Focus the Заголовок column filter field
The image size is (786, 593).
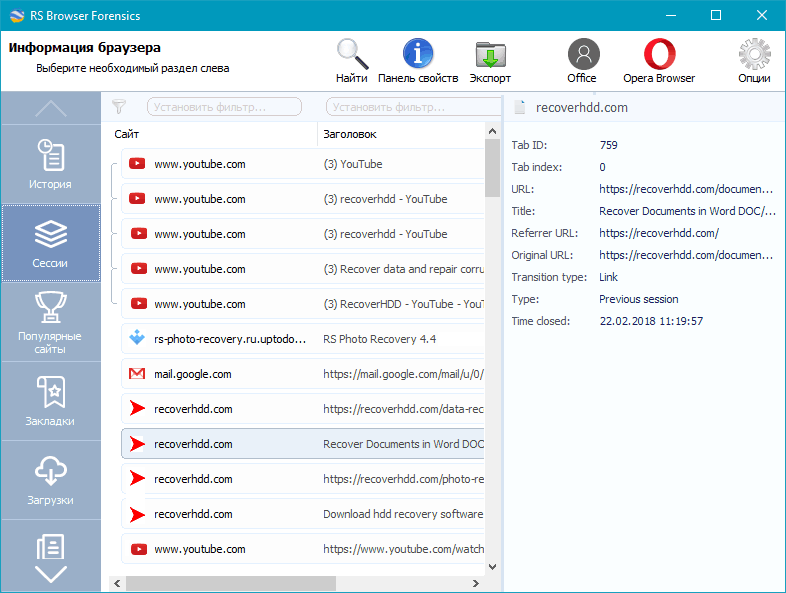414,107
